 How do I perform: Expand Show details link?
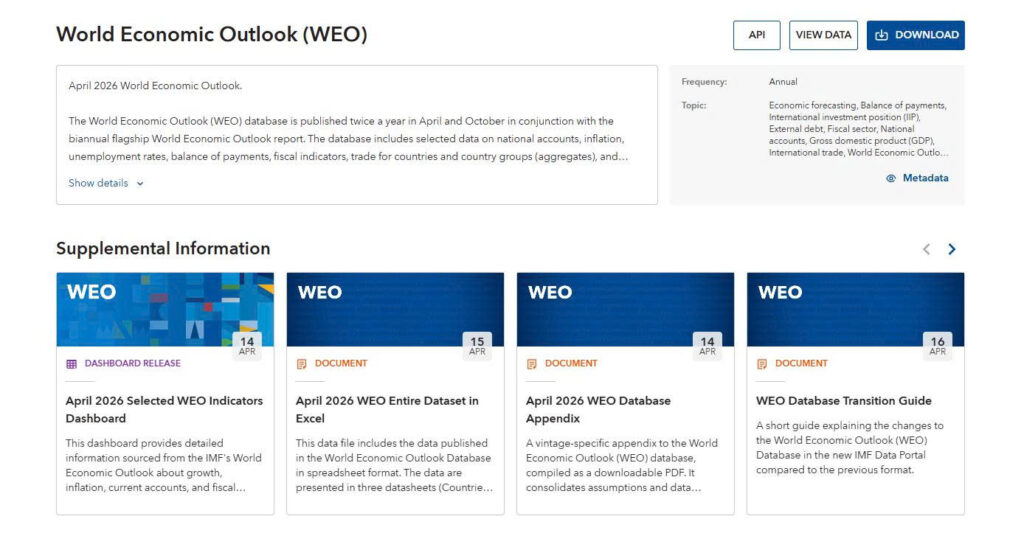pos(106,183)
